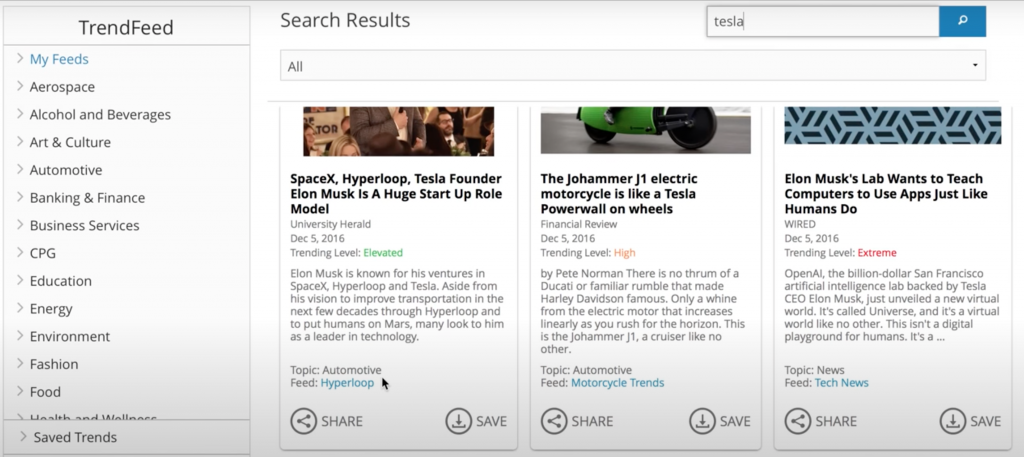Click save icon on Johammer J1 card
This screenshot has height=457, width=1024.
pyautogui.click(x=702, y=421)
